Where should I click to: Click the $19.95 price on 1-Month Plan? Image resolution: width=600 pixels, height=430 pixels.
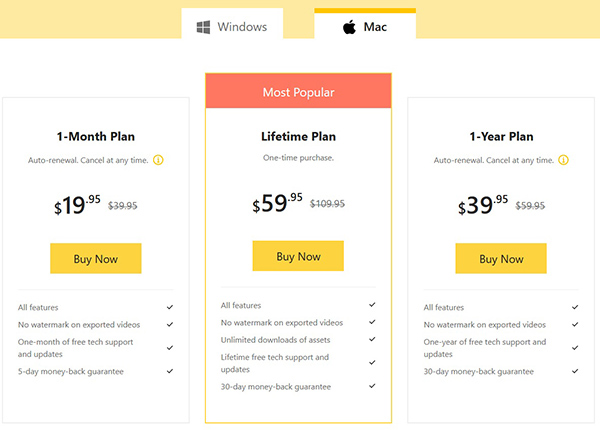click(x=77, y=205)
